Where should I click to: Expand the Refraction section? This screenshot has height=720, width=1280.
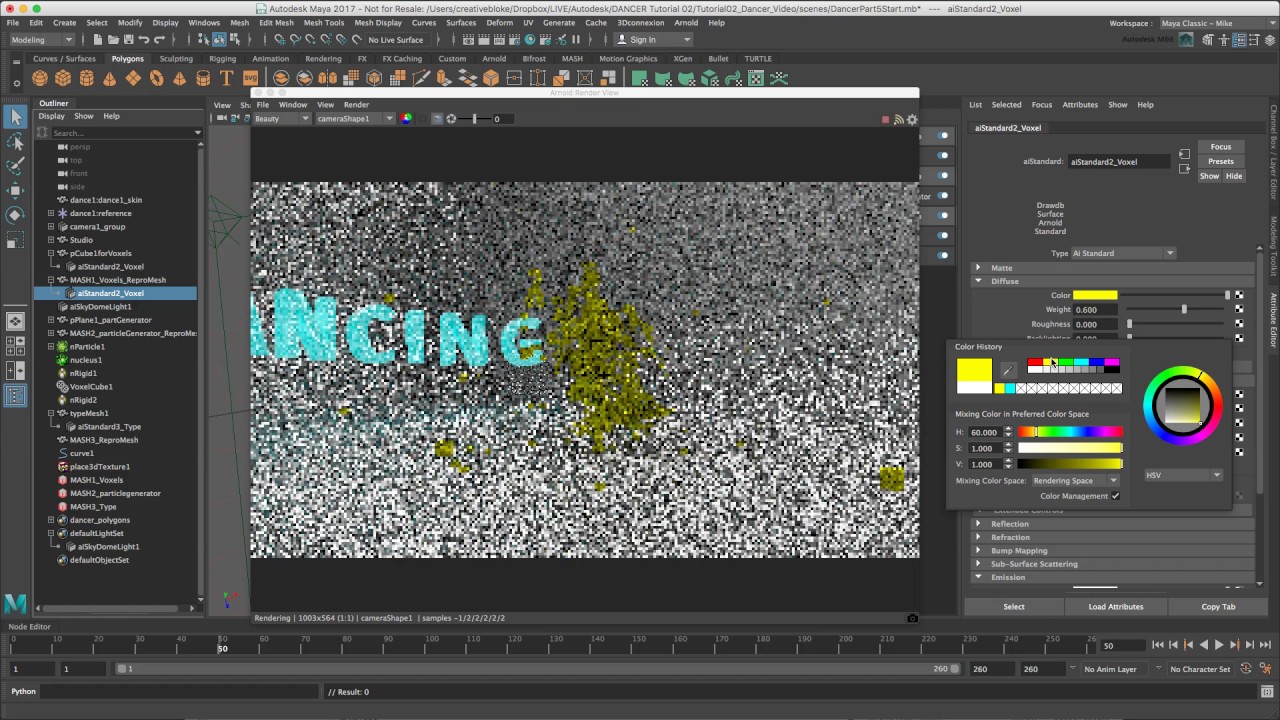point(978,537)
